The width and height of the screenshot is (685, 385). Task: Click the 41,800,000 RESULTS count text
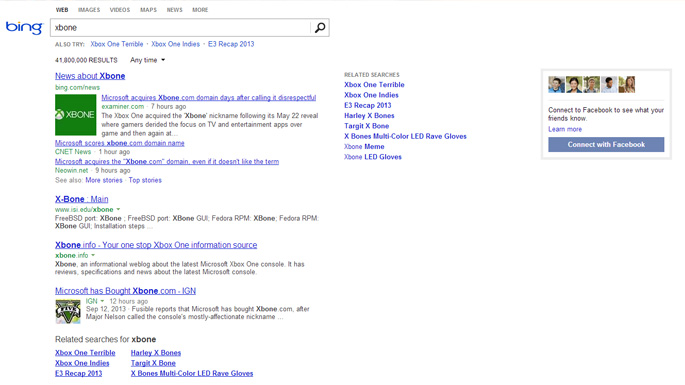pyautogui.click(x=86, y=60)
